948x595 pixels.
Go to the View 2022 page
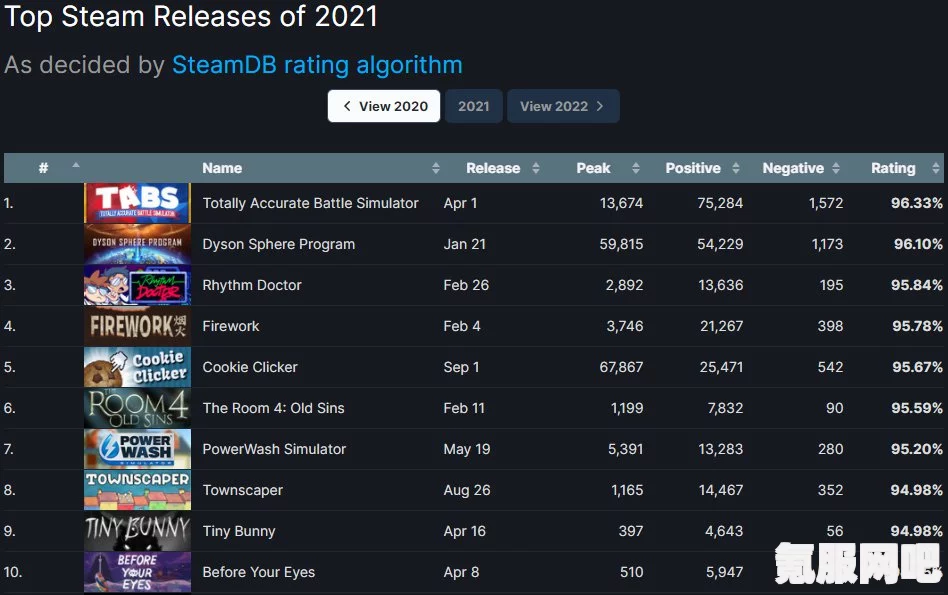tap(563, 106)
